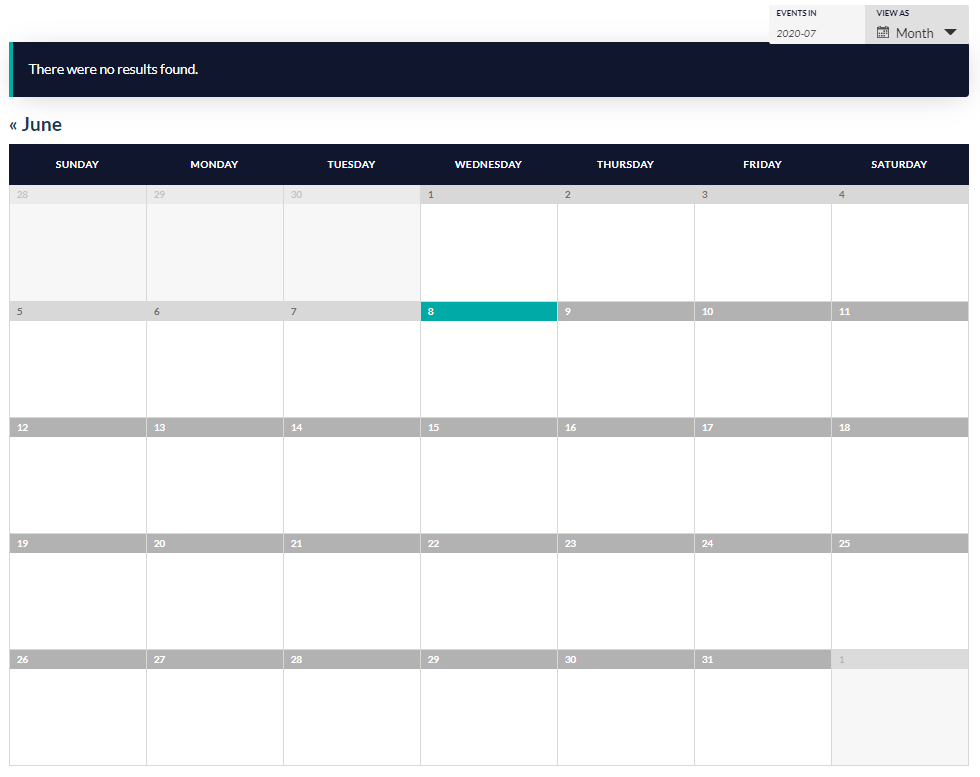The width and height of the screenshot is (980, 777).
Task: Select day number 2 in first week
Action: coord(568,194)
